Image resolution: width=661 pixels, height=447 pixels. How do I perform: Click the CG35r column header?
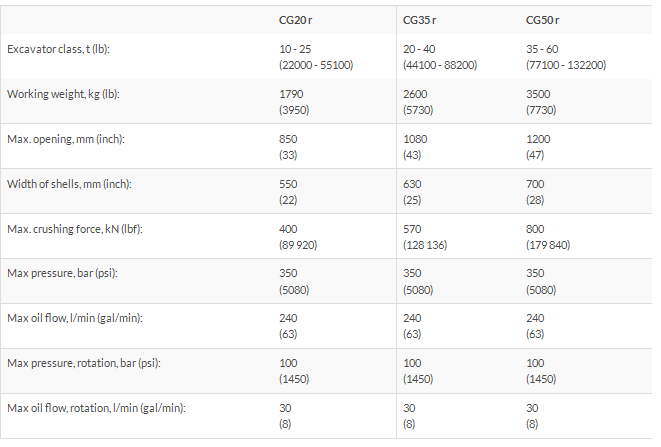(x=419, y=20)
